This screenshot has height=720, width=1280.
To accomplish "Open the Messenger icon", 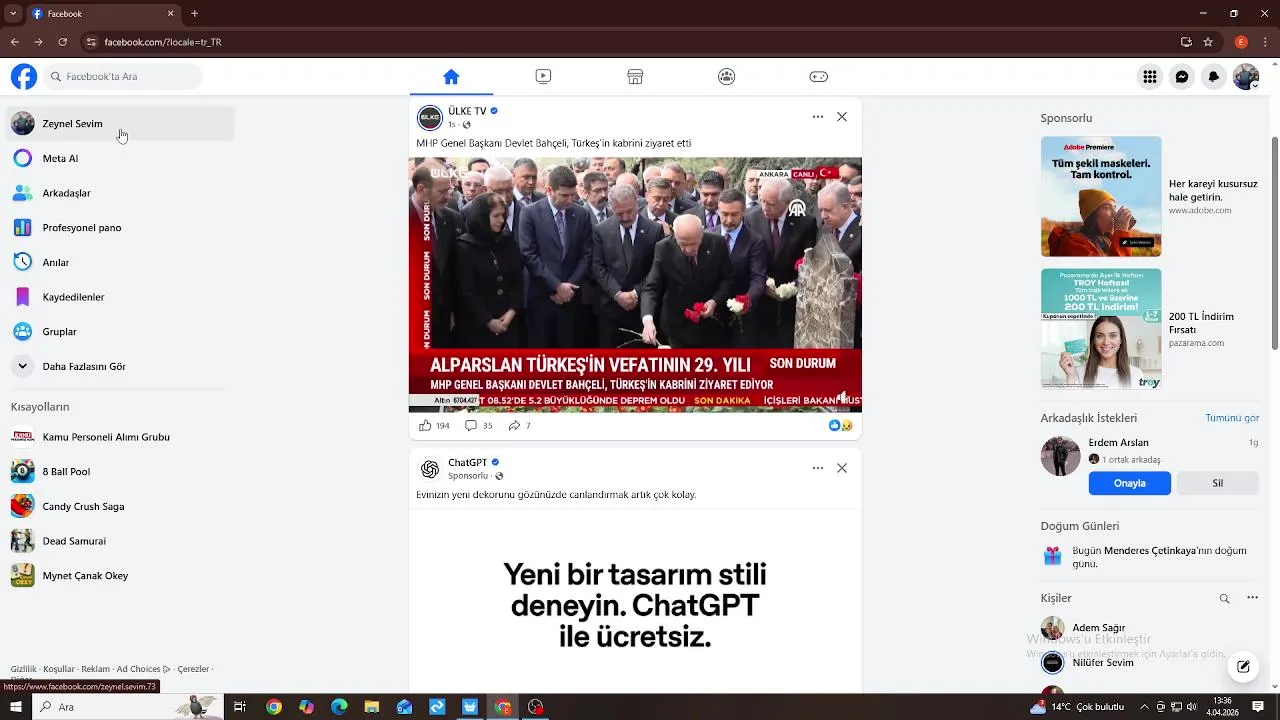I will [x=1182, y=77].
